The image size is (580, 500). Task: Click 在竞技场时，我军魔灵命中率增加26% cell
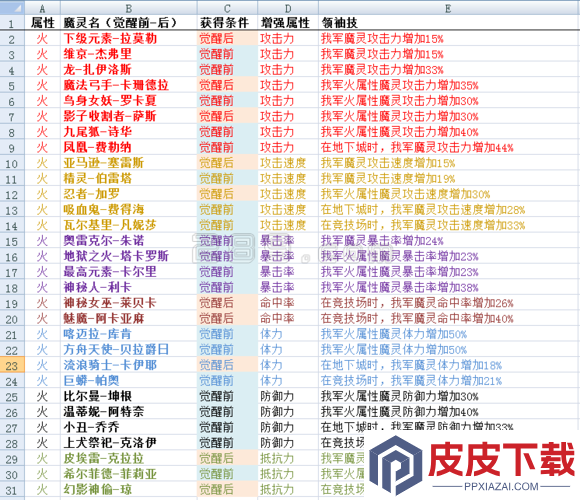449,303
